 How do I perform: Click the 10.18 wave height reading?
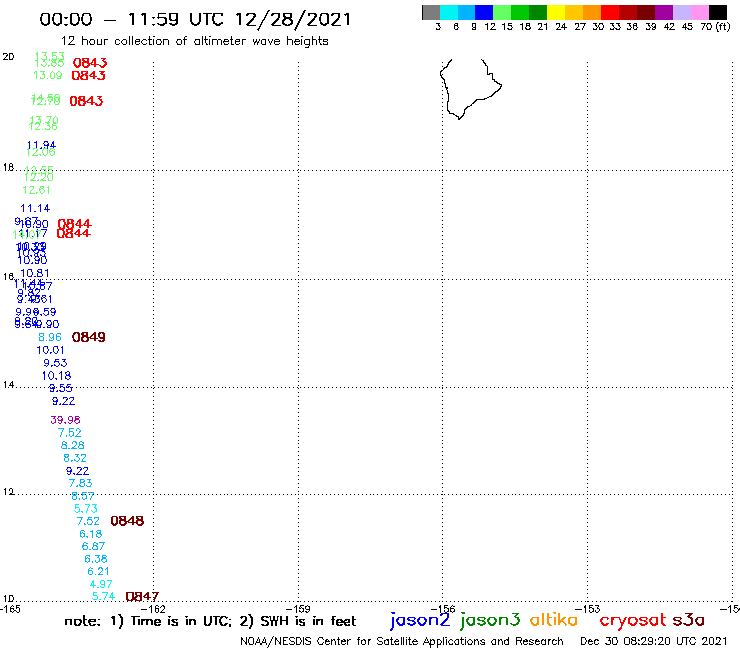pyautogui.click(x=57, y=376)
